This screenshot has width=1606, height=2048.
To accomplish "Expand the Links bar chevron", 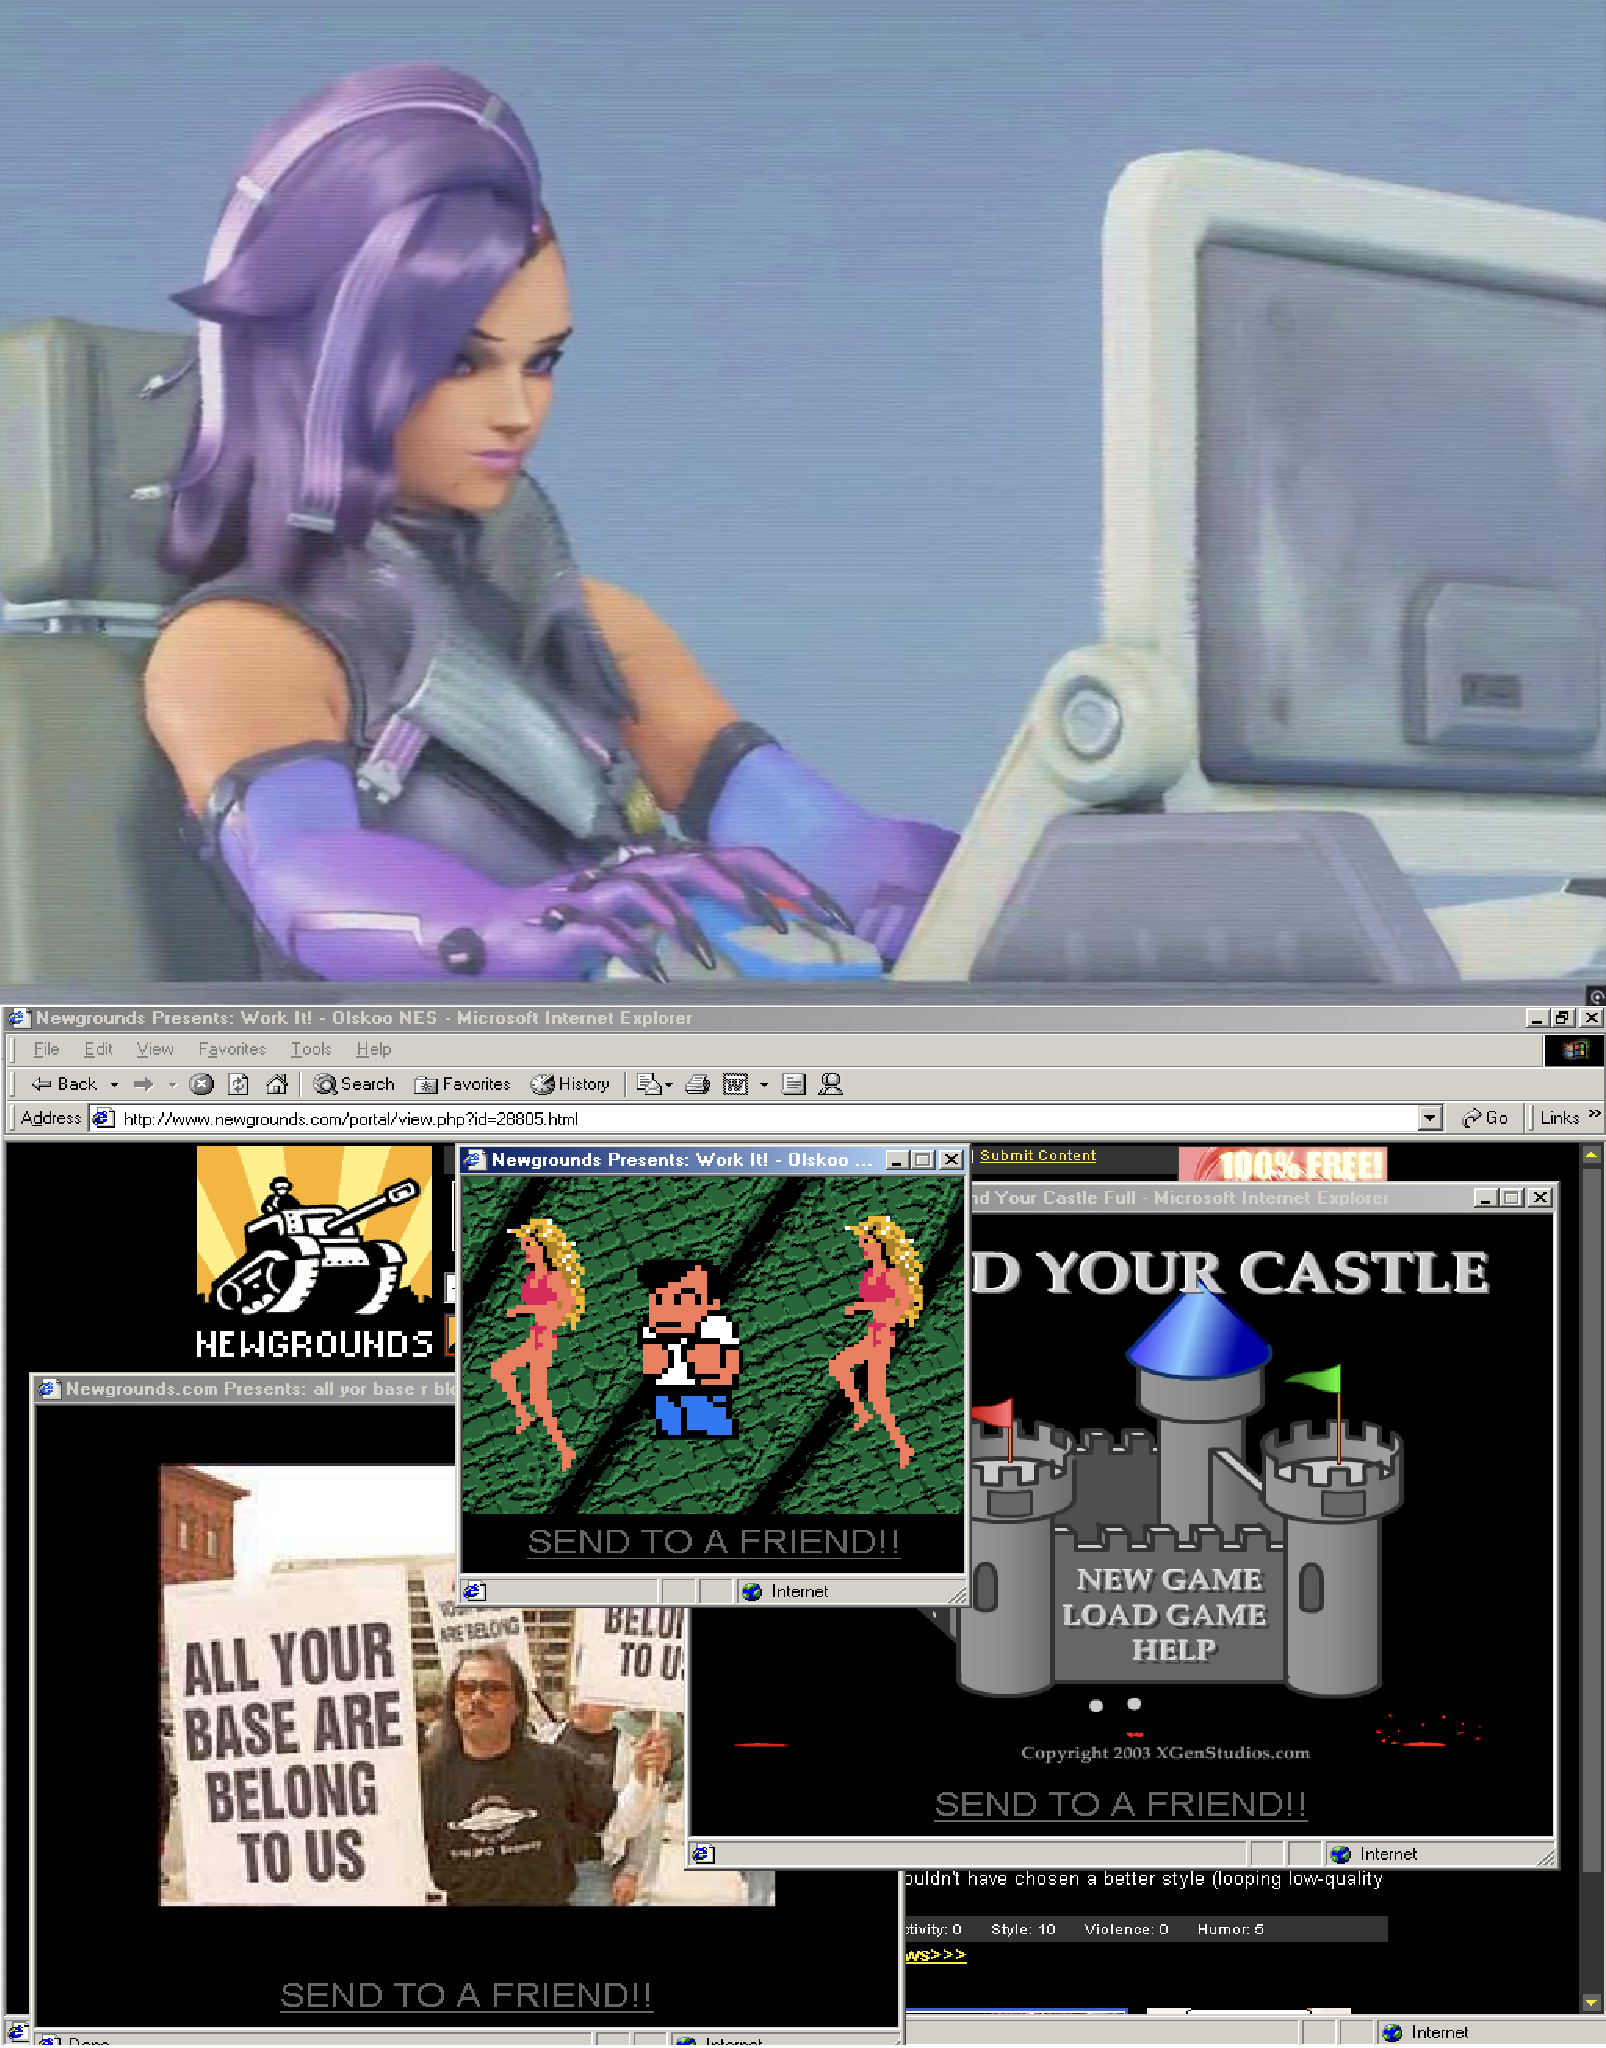I will click(1594, 1114).
